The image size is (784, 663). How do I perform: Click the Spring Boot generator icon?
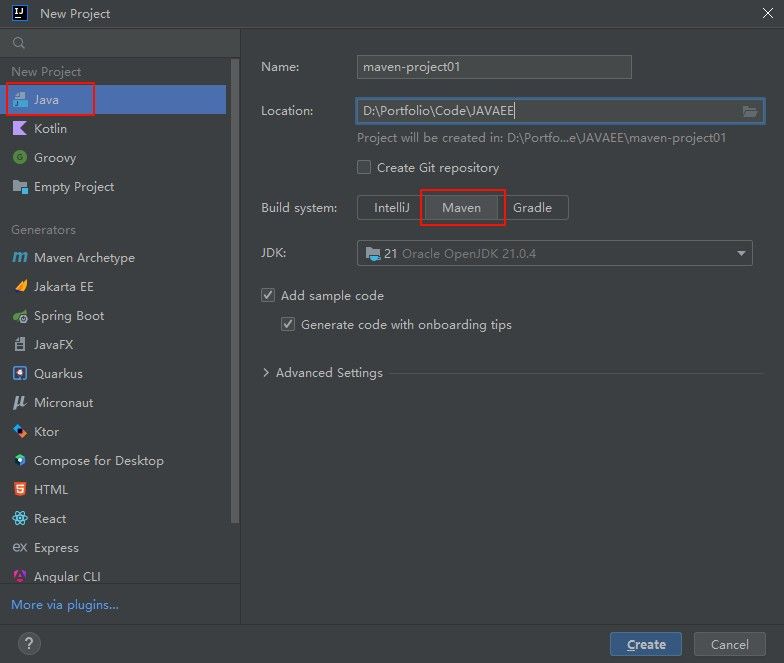(20, 316)
